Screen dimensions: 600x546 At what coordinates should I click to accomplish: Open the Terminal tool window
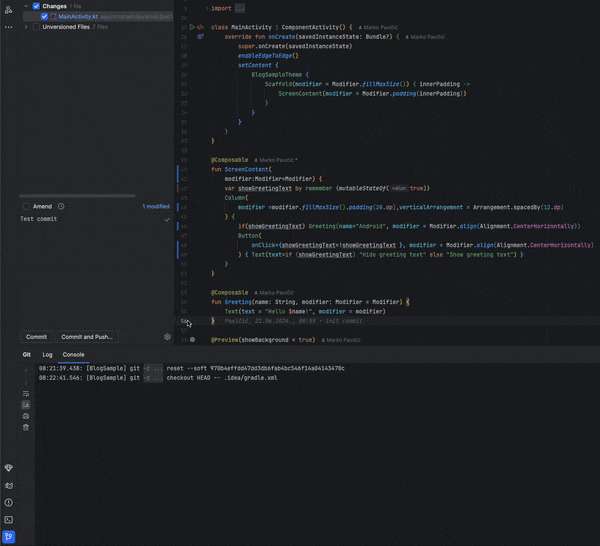click(x=9, y=519)
